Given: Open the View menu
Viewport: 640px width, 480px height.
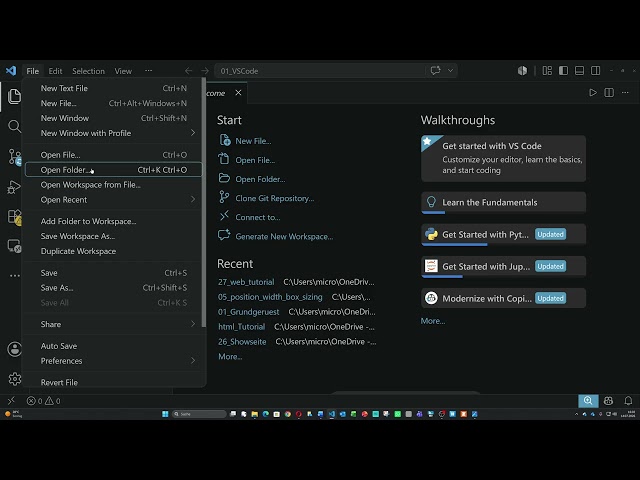Looking at the screenshot, I should 123,71.
